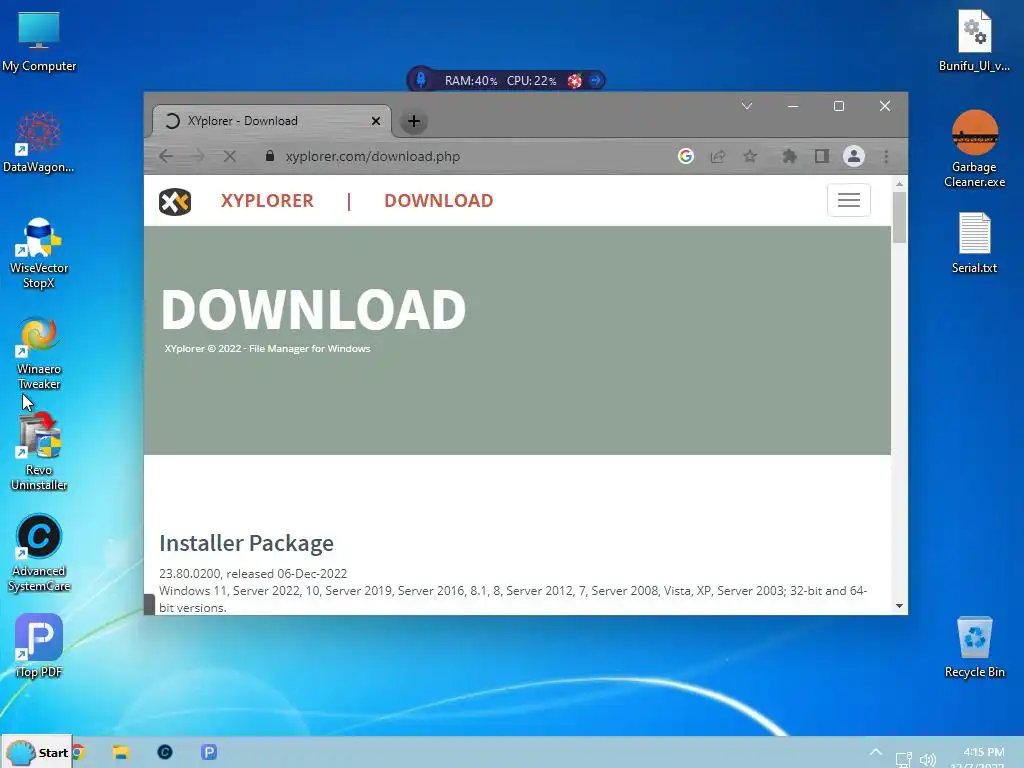Screen dimensions: 1024x768
Task: Click page scrollbar thumb
Action: (899, 217)
